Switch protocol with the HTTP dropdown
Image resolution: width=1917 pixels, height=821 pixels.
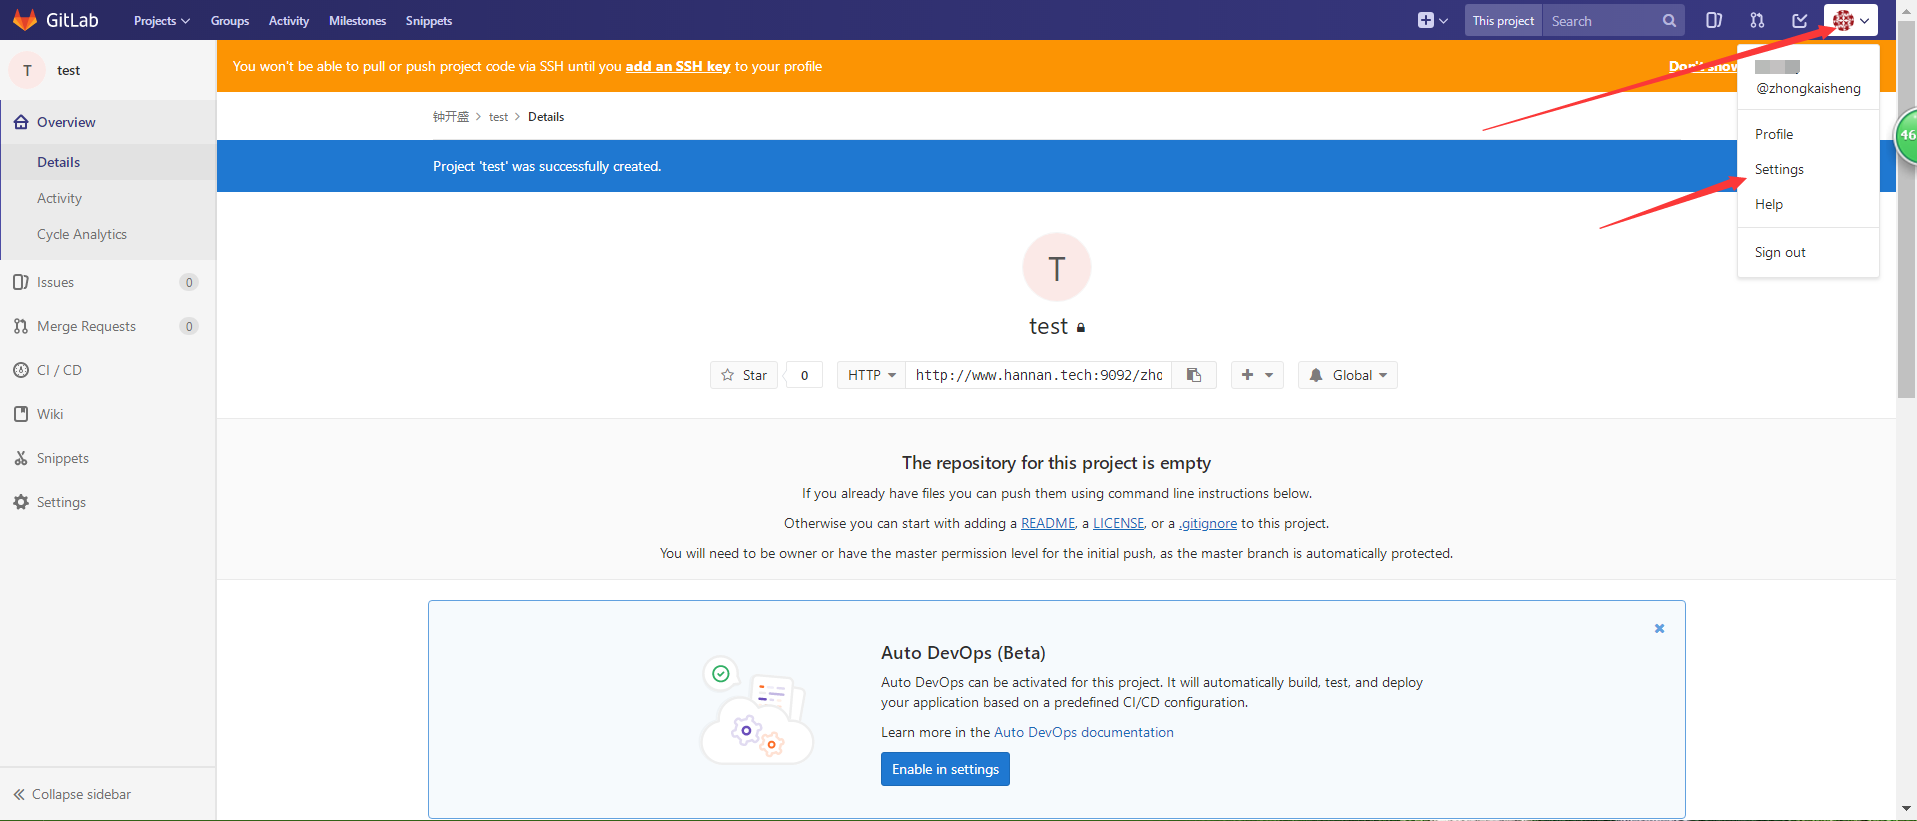[872, 375]
